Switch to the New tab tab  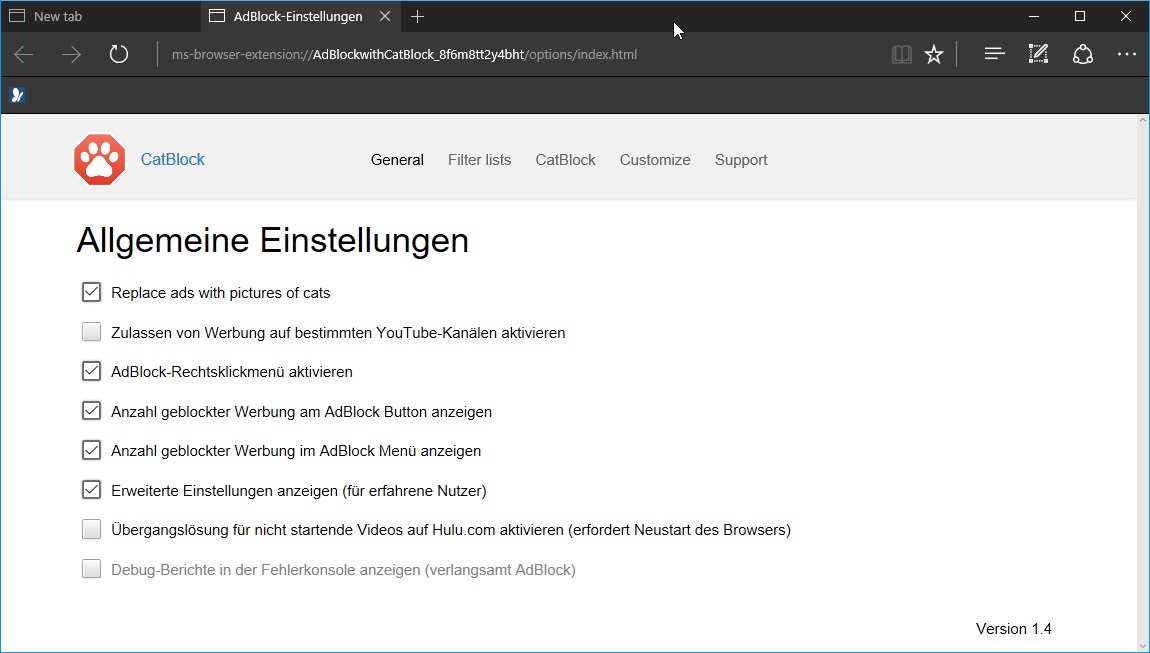(100, 16)
